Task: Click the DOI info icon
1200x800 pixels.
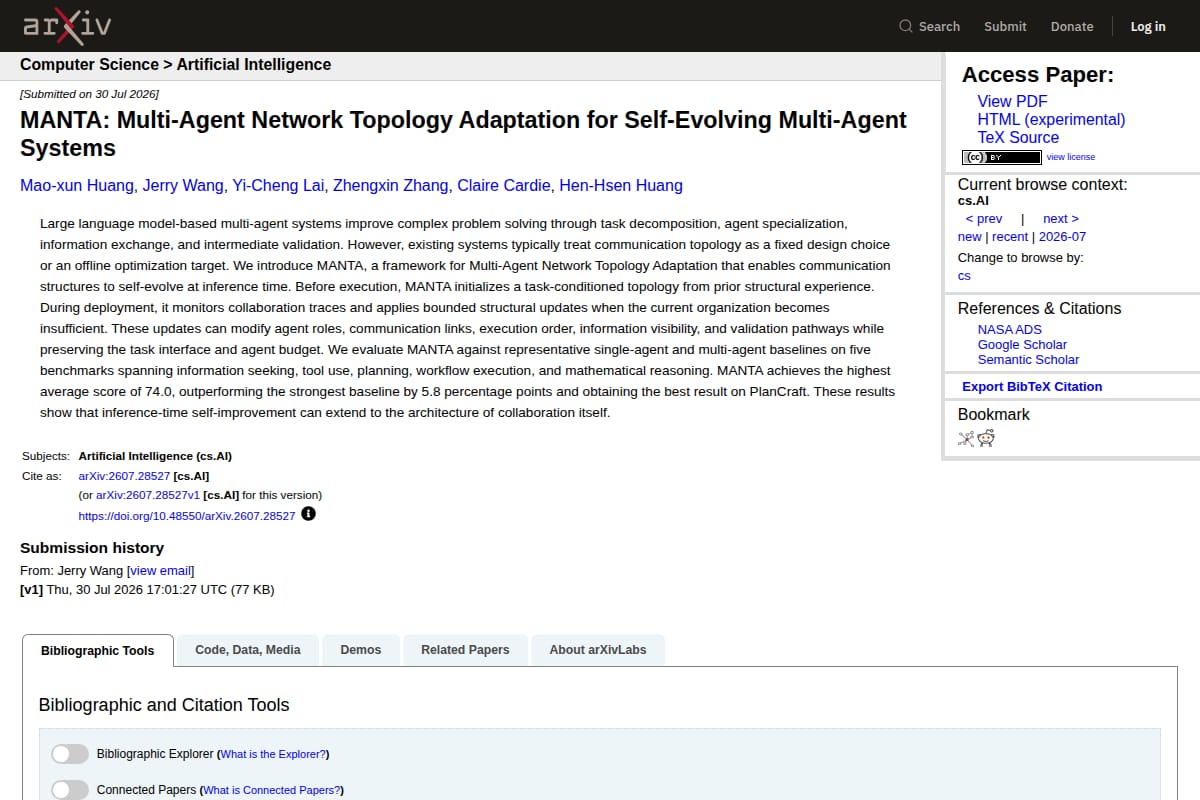Action: (308, 514)
